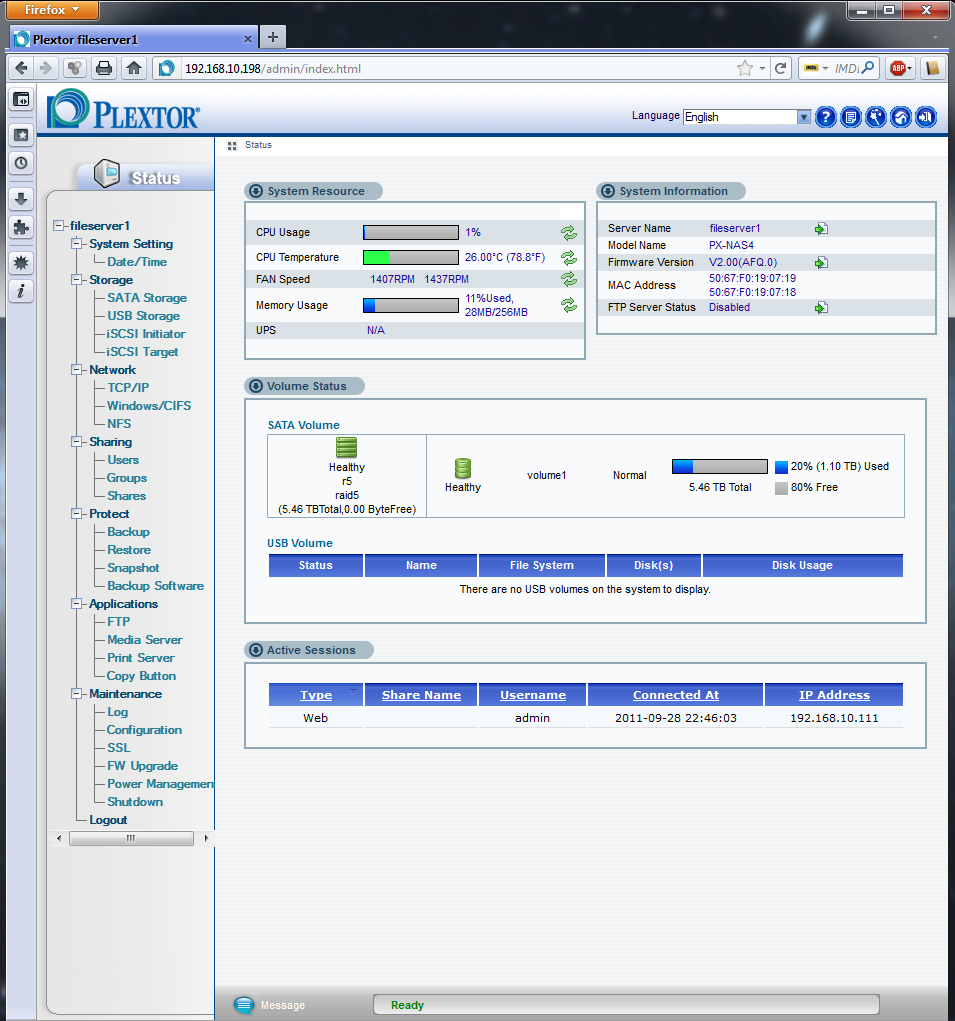Collapse the System Resource panel arrow
This screenshot has width=955, height=1021.
pos(256,191)
